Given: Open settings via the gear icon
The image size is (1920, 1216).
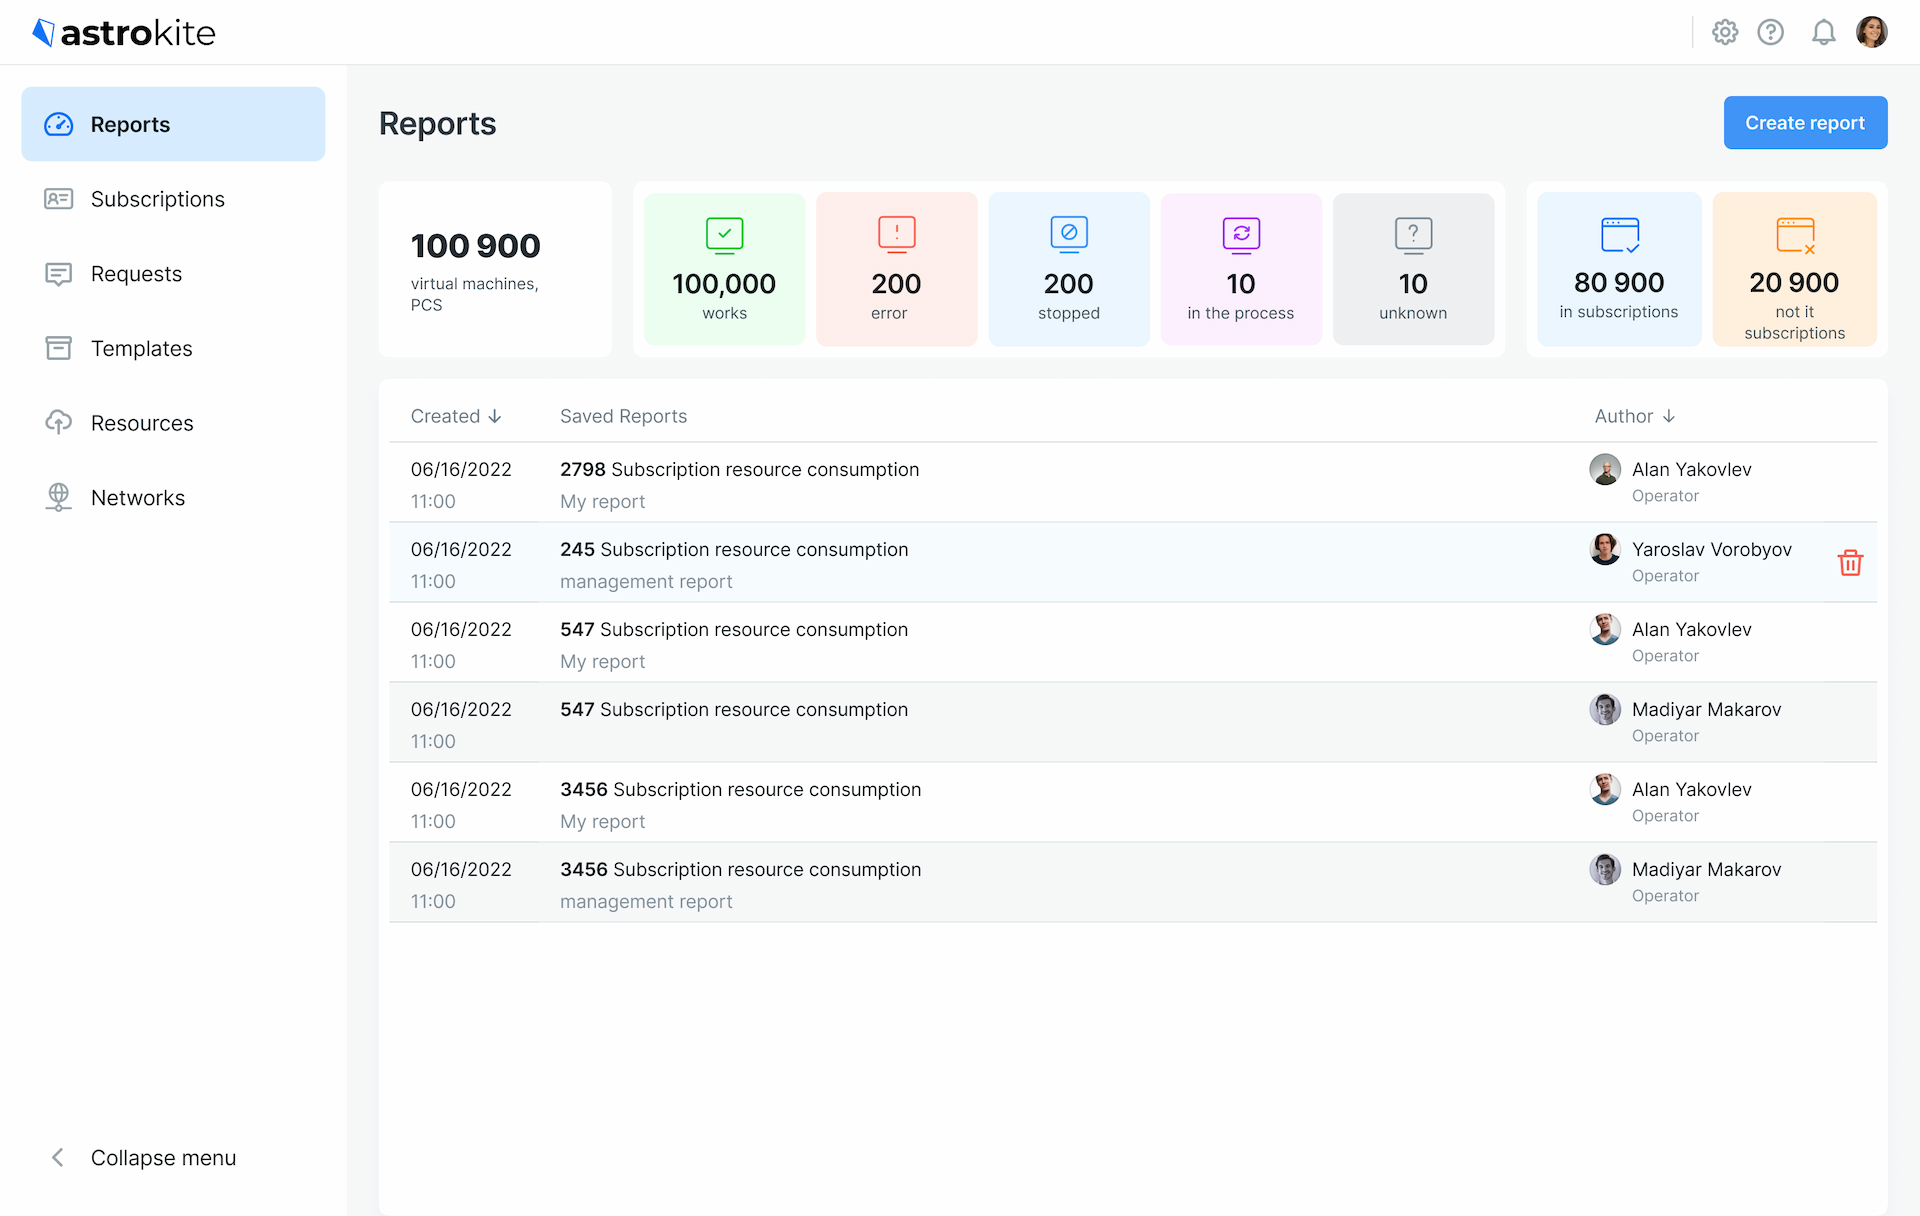Looking at the screenshot, I should tap(1725, 32).
